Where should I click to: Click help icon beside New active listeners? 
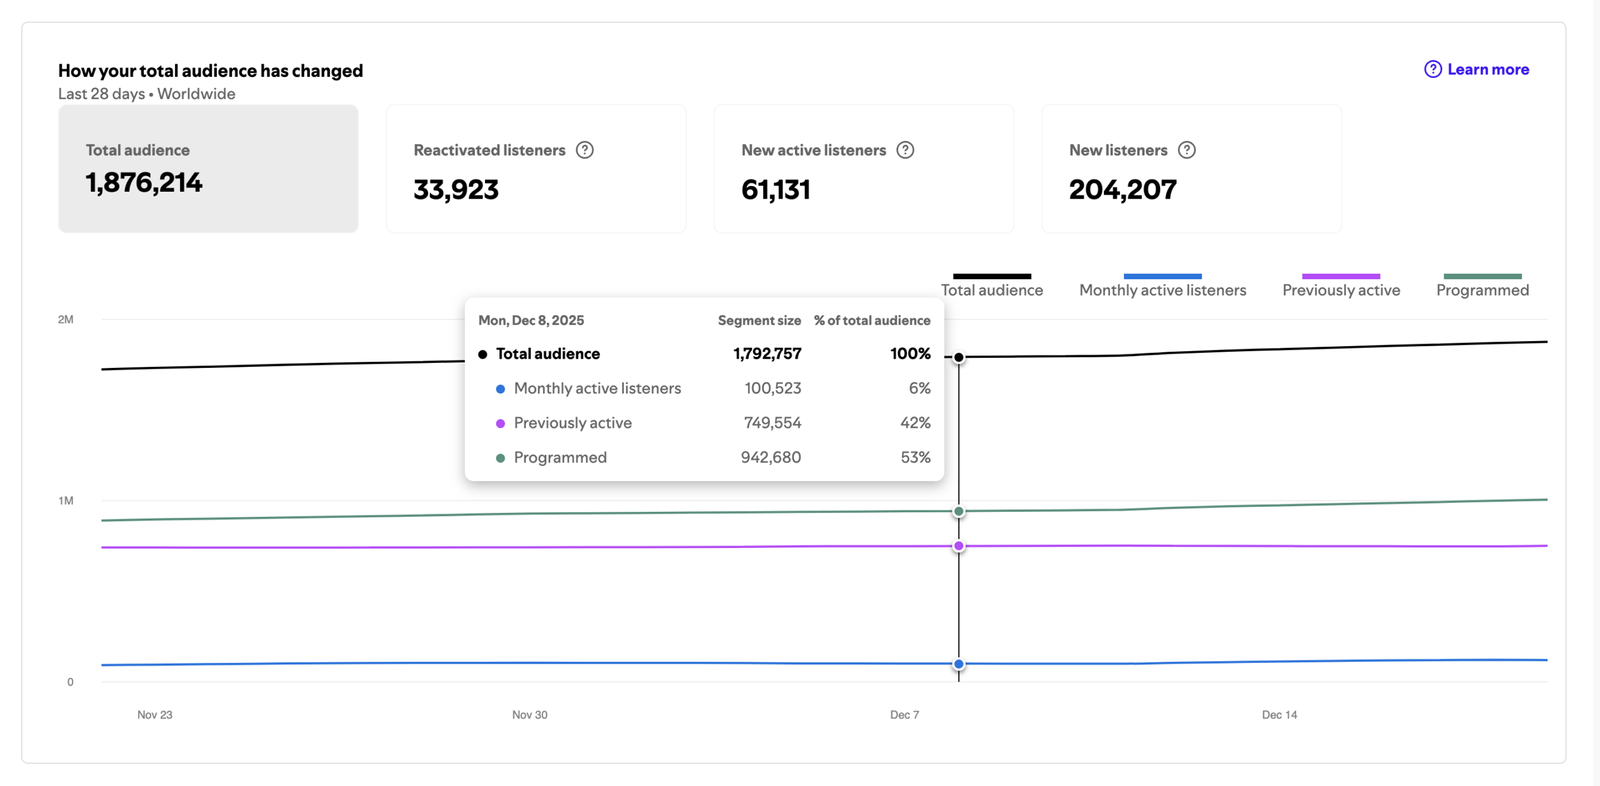coord(905,150)
